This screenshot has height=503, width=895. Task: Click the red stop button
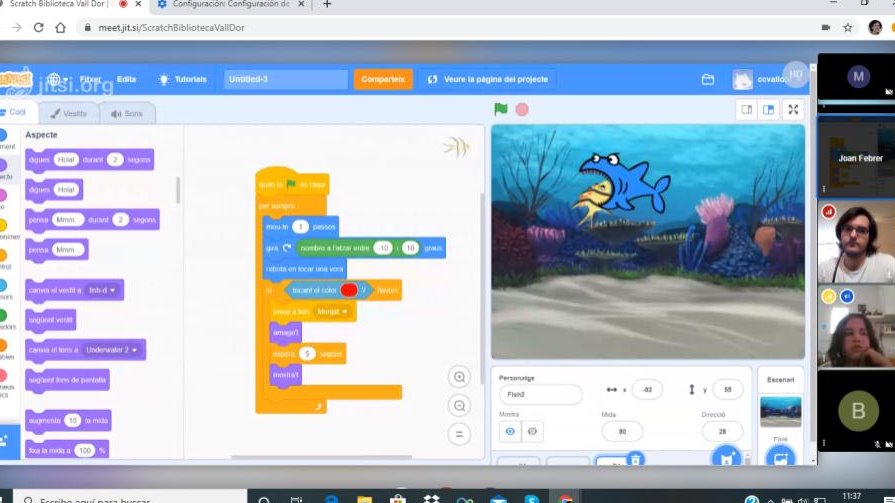click(x=522, y=110)
